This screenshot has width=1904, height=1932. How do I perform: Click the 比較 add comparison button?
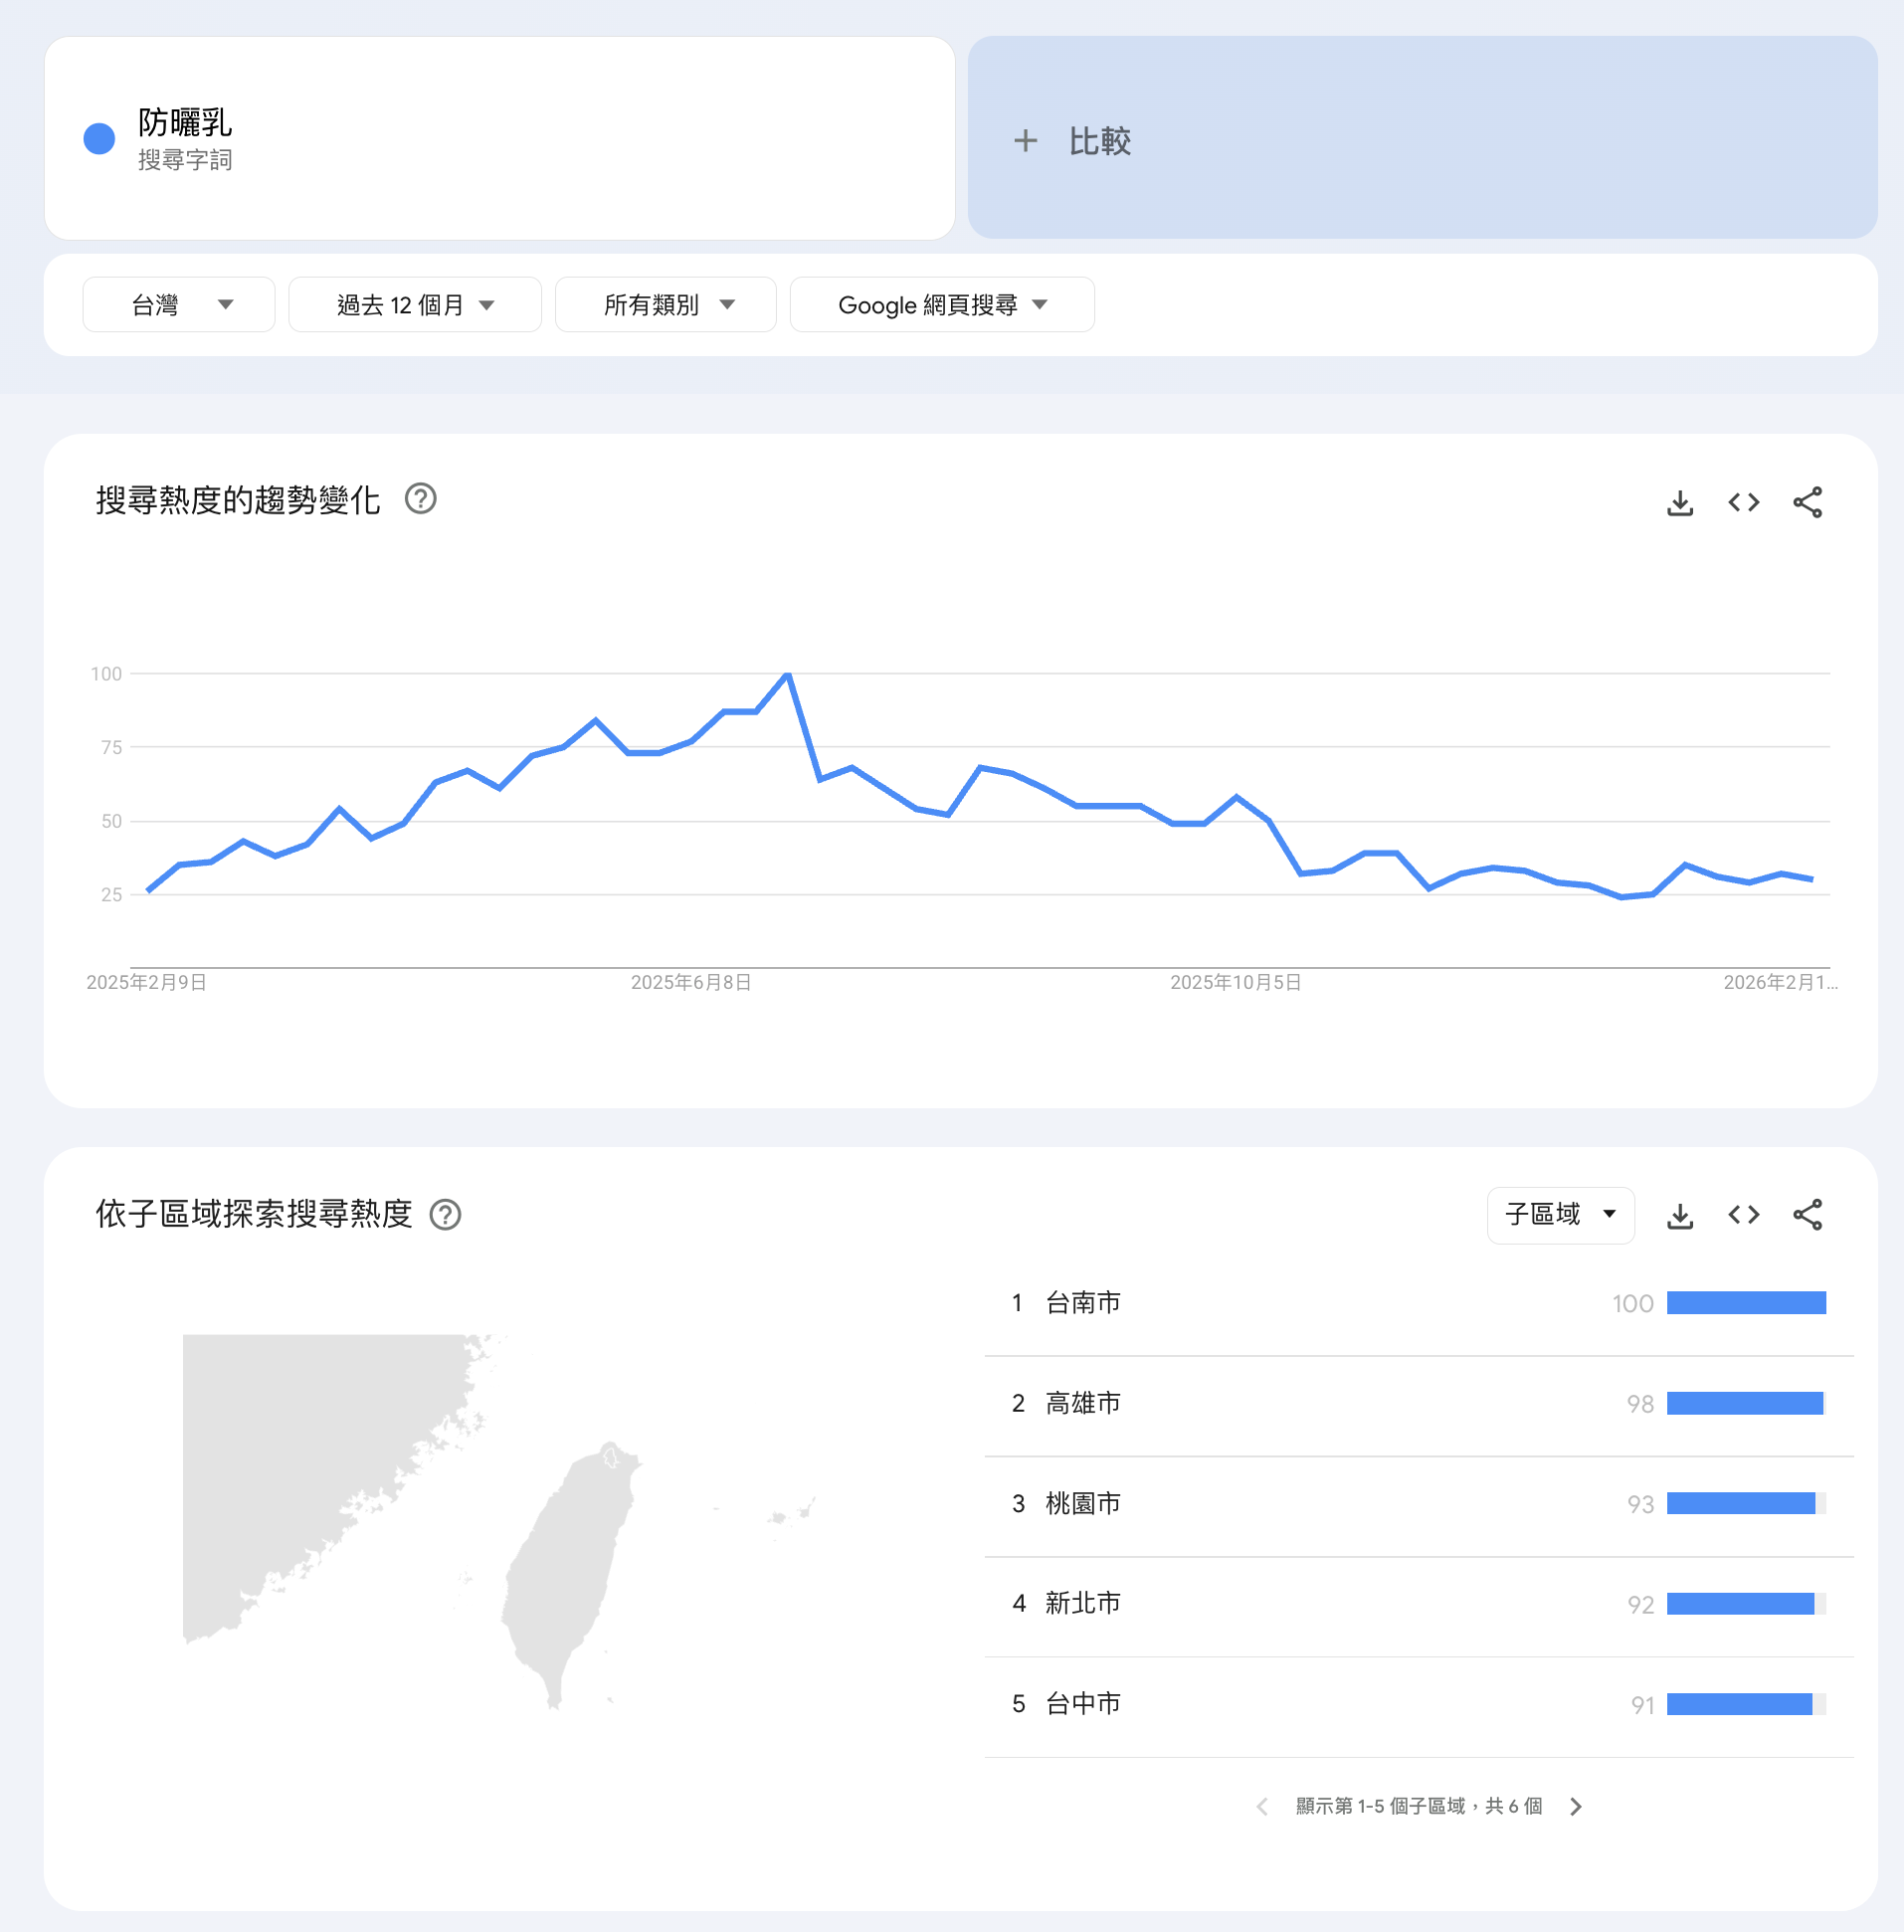coord(1074,141)
